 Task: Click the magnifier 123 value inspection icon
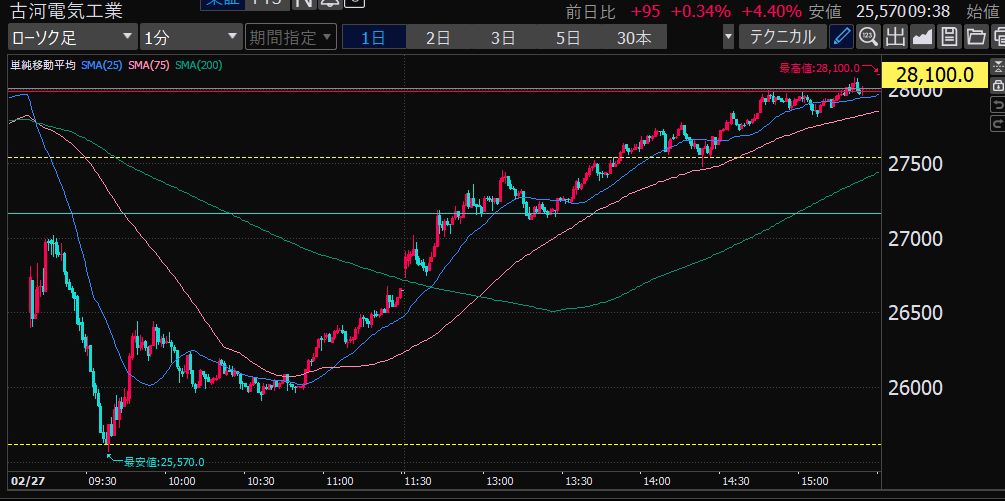[868, 38]
